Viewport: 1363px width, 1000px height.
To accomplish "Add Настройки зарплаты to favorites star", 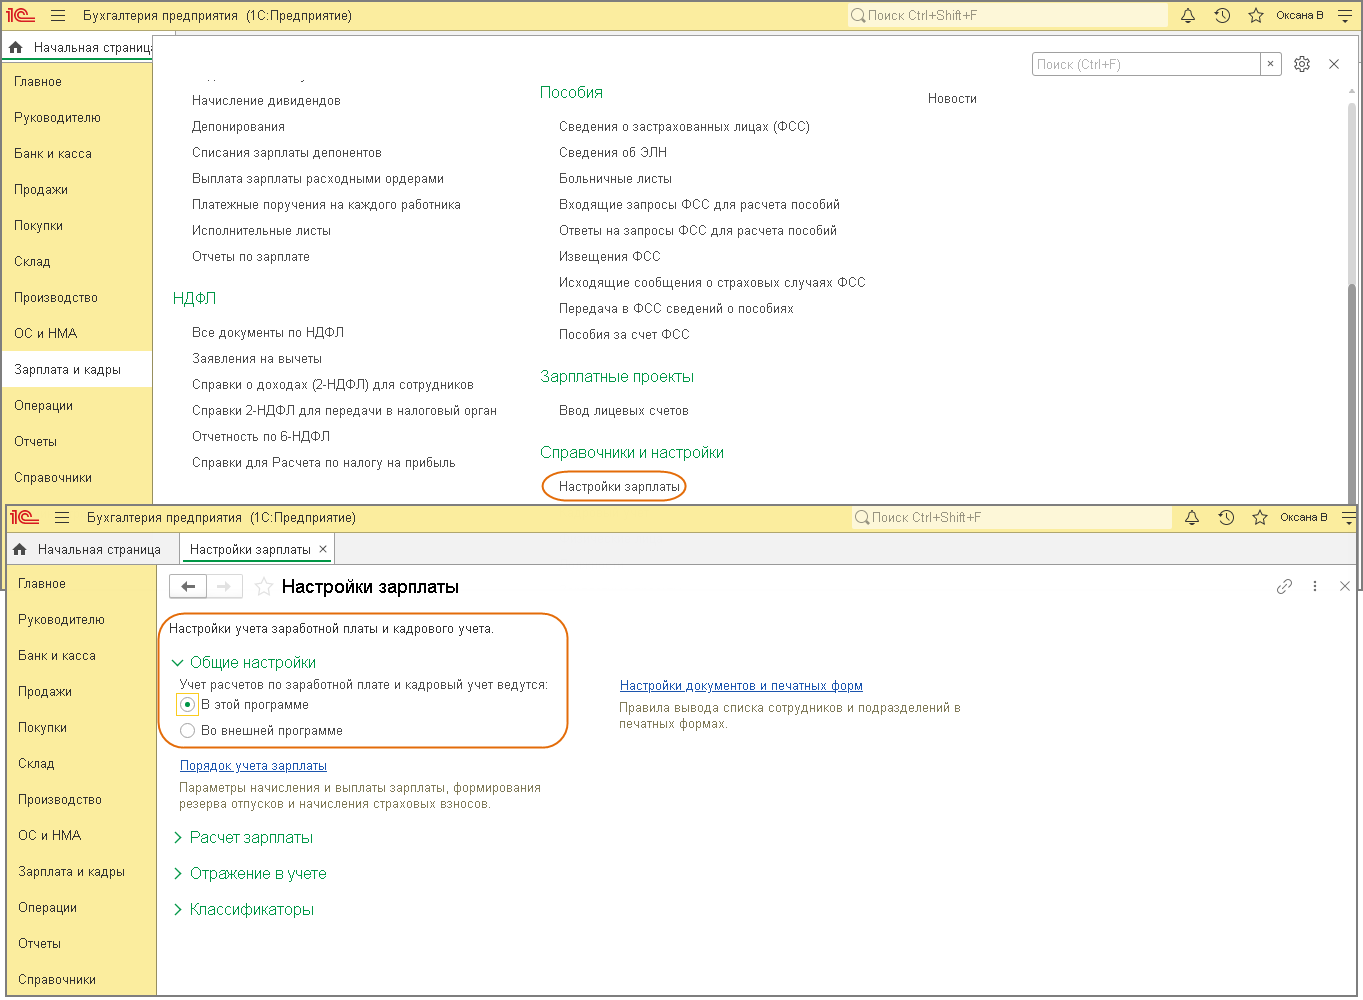I will click(x=264, y=587).
